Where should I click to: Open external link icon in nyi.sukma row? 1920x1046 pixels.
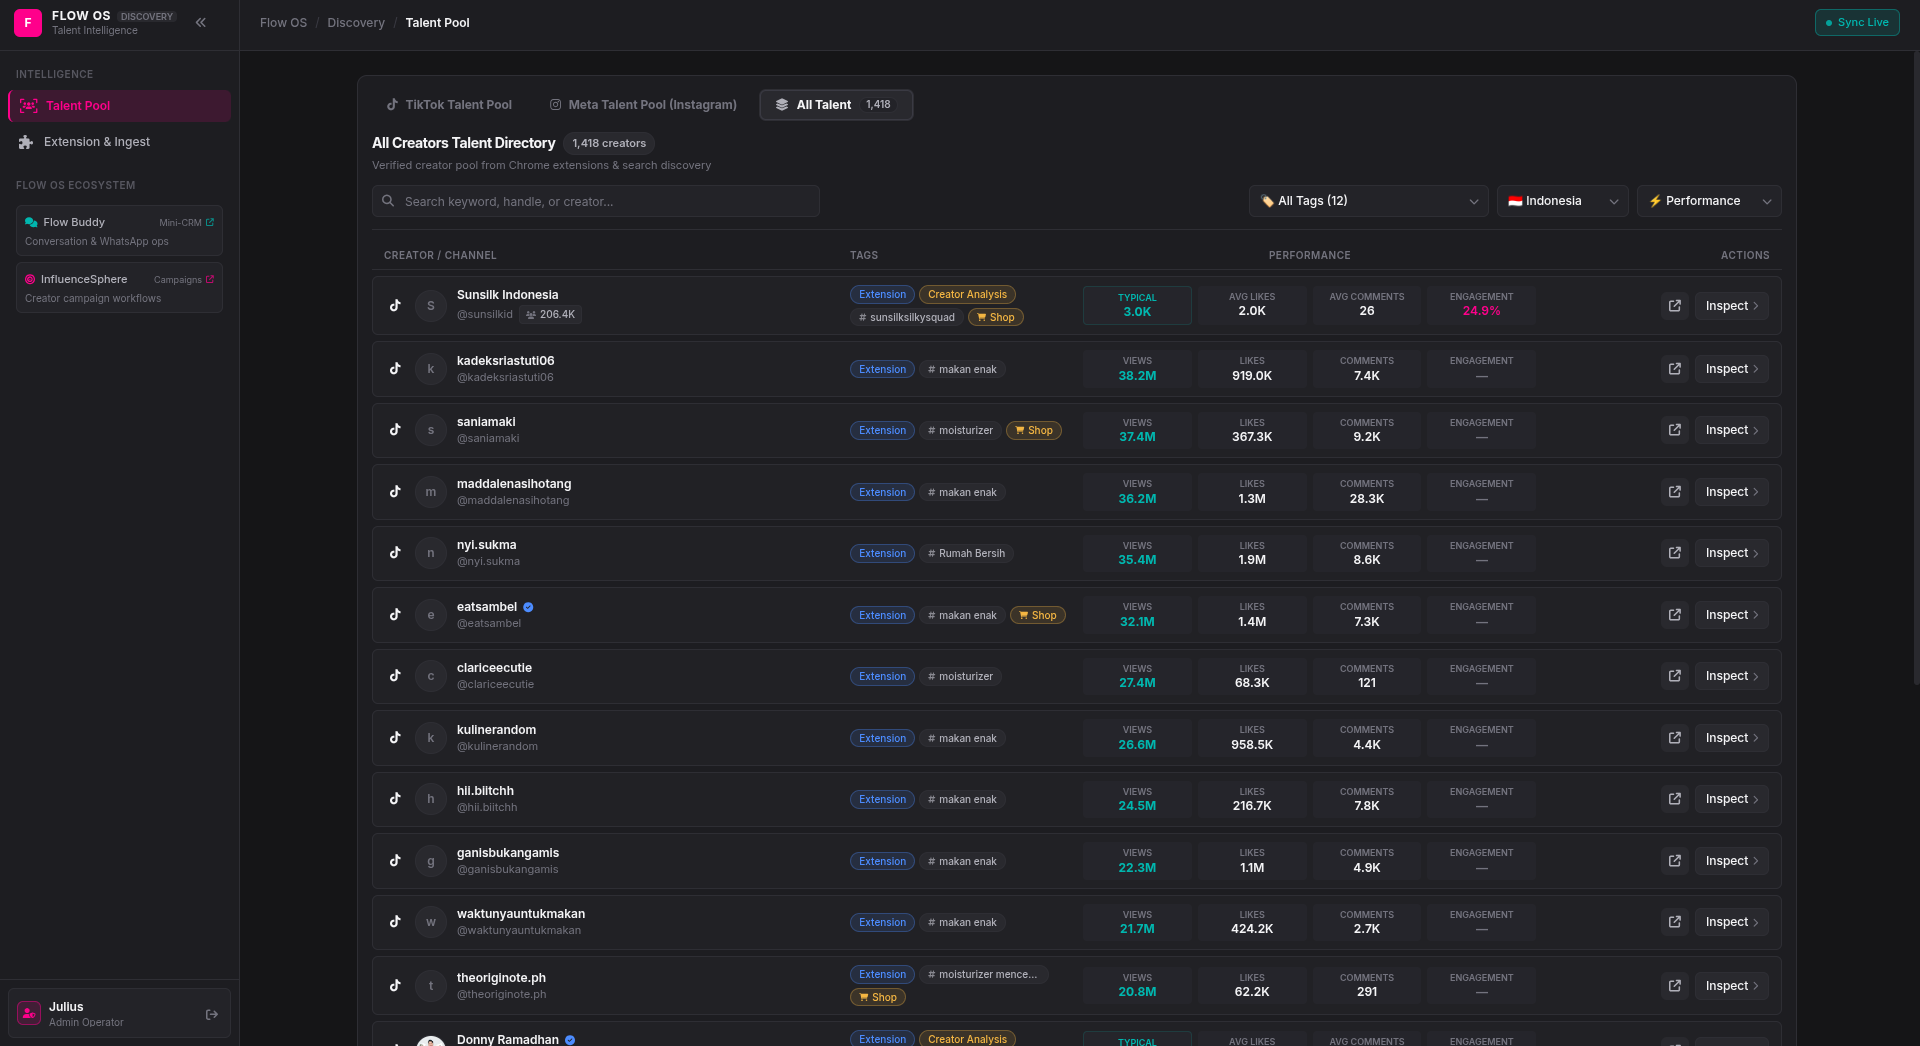click(1675, 553)
